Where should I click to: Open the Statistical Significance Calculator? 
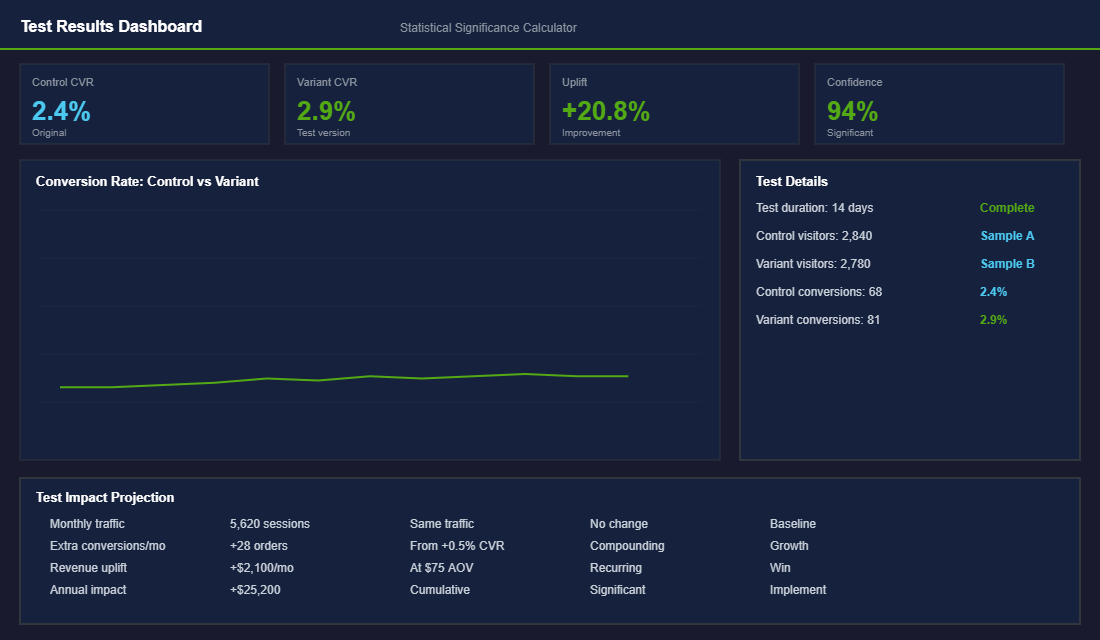[x=488, y=27]
